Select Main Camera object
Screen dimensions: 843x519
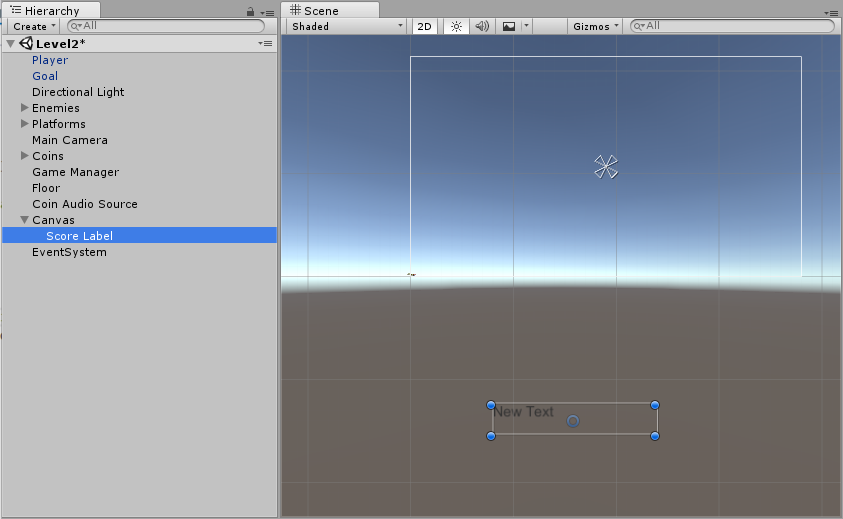(70, 140)
